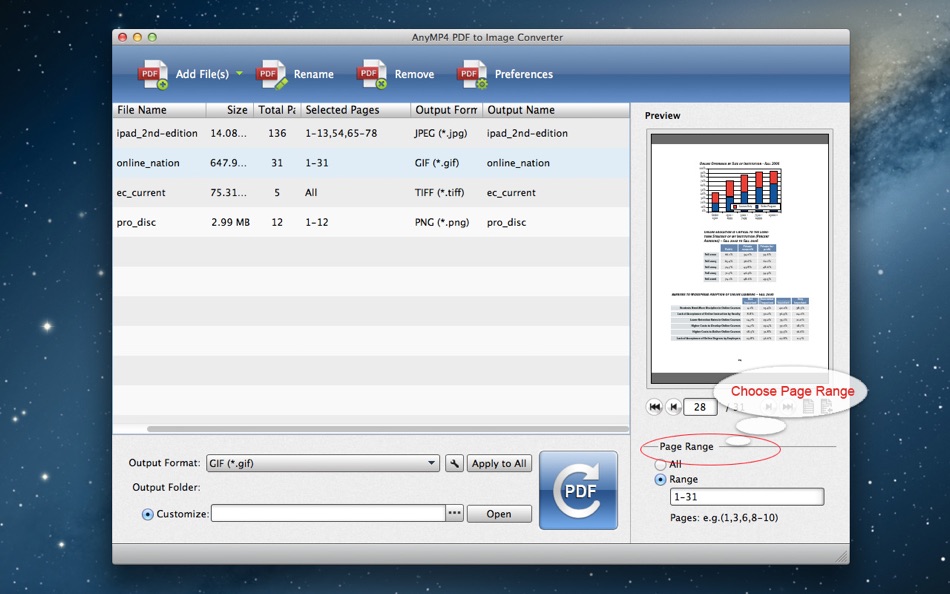Go to previous preview page
Screen dimensions: 950x594
coord(673,407)
